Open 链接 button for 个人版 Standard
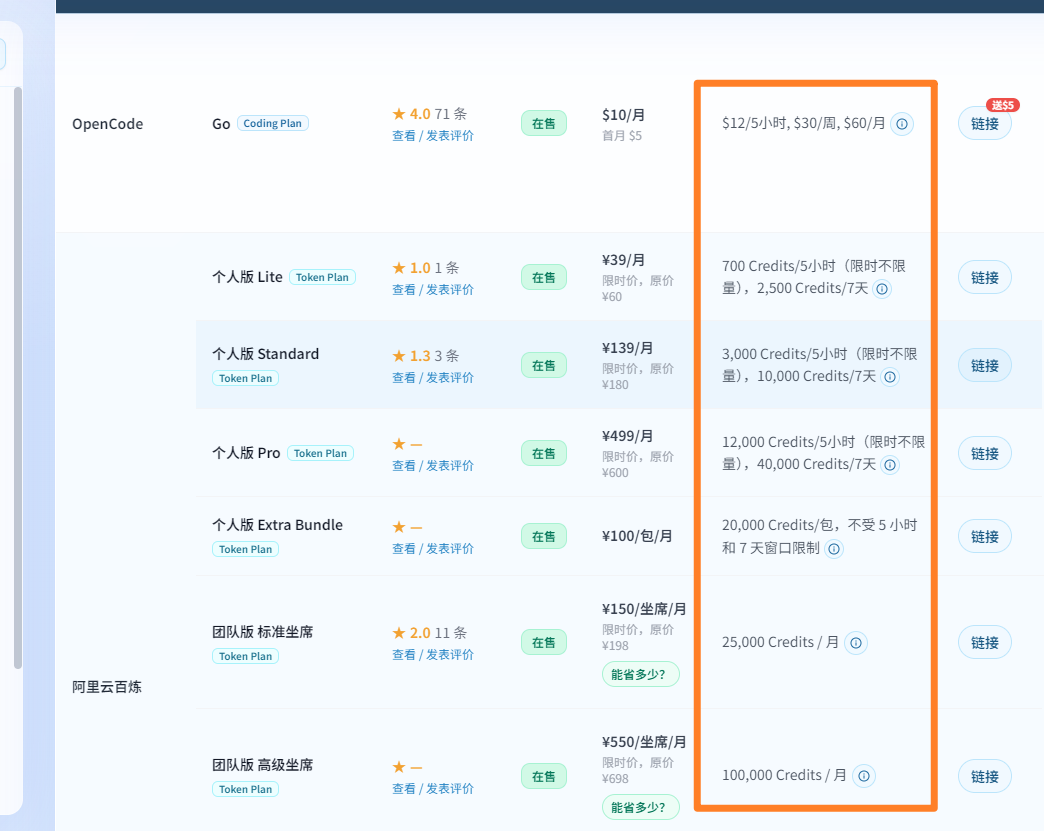 (x=985, y=366)
